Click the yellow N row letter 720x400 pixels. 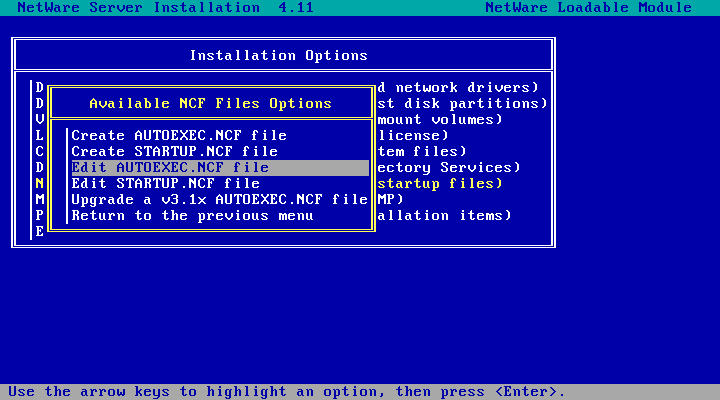pos(39,184)
